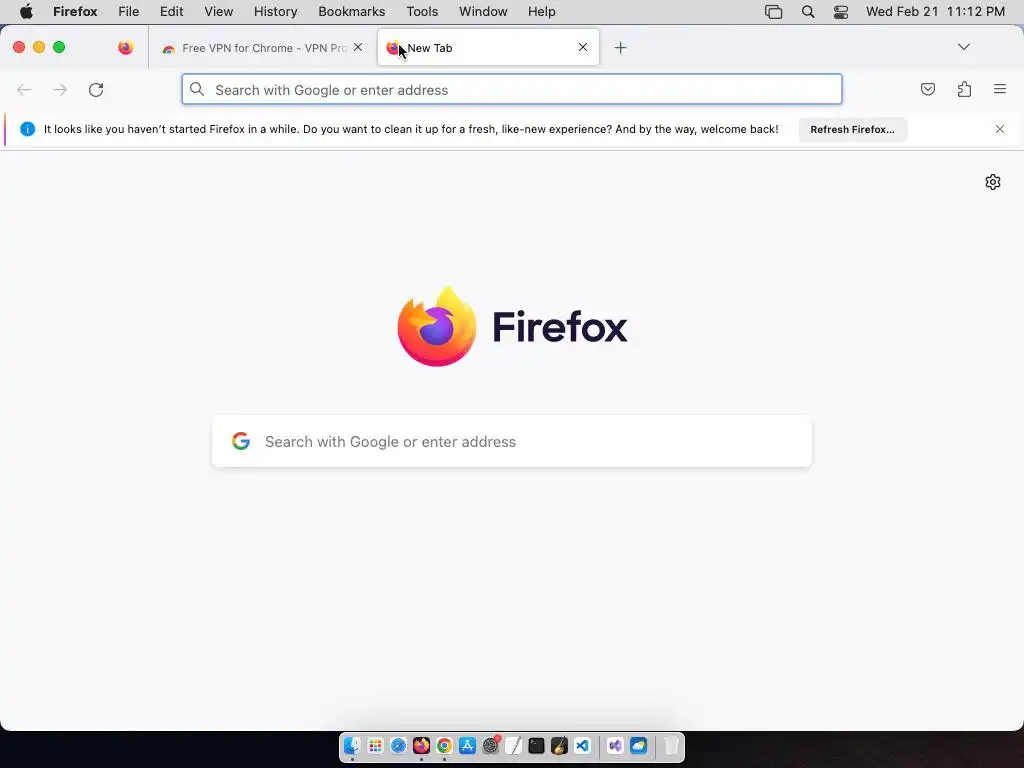Open System Settings from the Dock
1024x768 pixels.
click(490, 746)
